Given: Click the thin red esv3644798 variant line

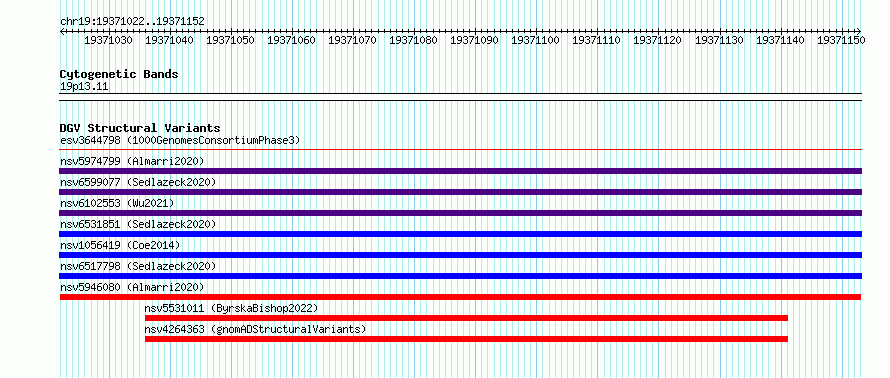Looking at the screenshot, I should tap(461, 150).
